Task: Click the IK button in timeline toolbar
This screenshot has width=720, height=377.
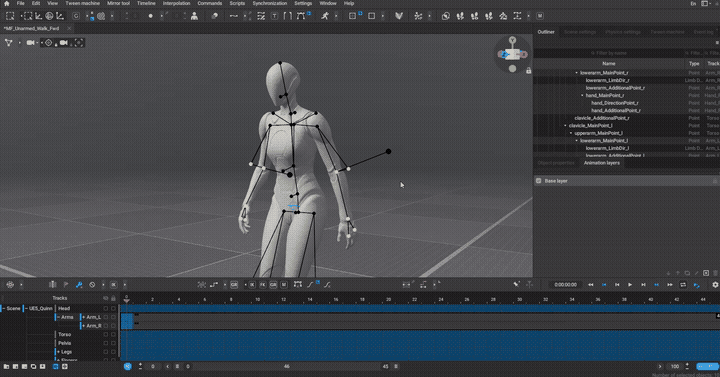Action: coord(252,285)
